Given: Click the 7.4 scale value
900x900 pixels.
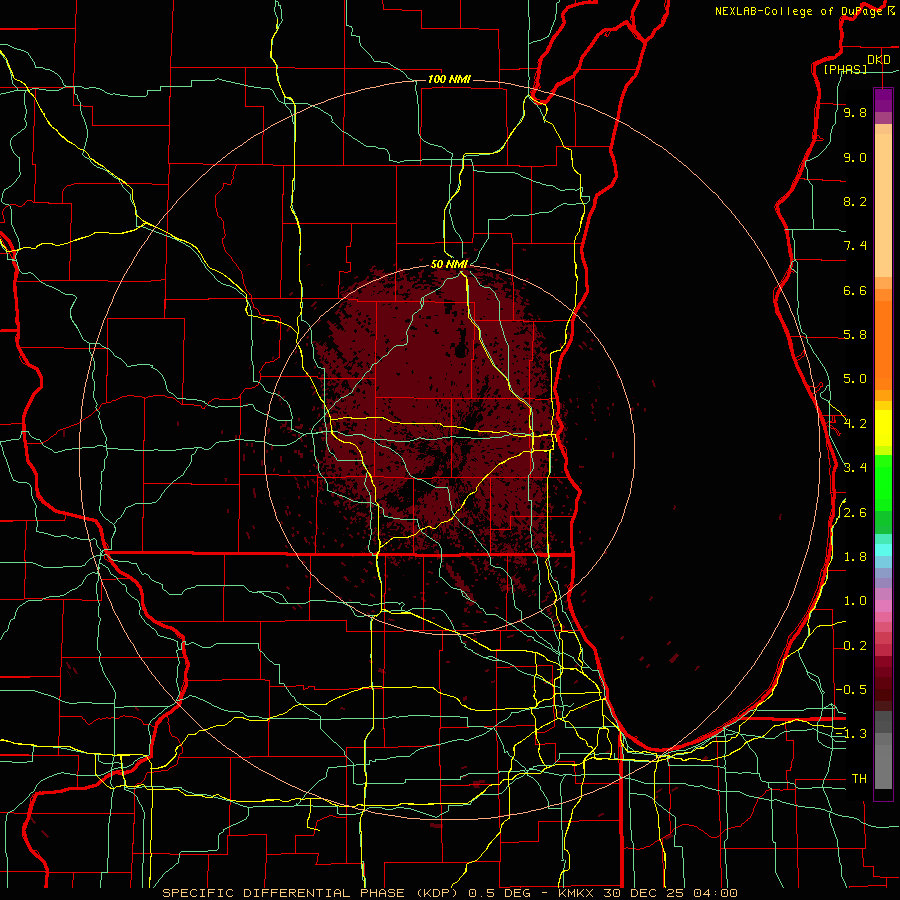Looking at the screenshot, I should pyautogui.click(x=855, y=246).
